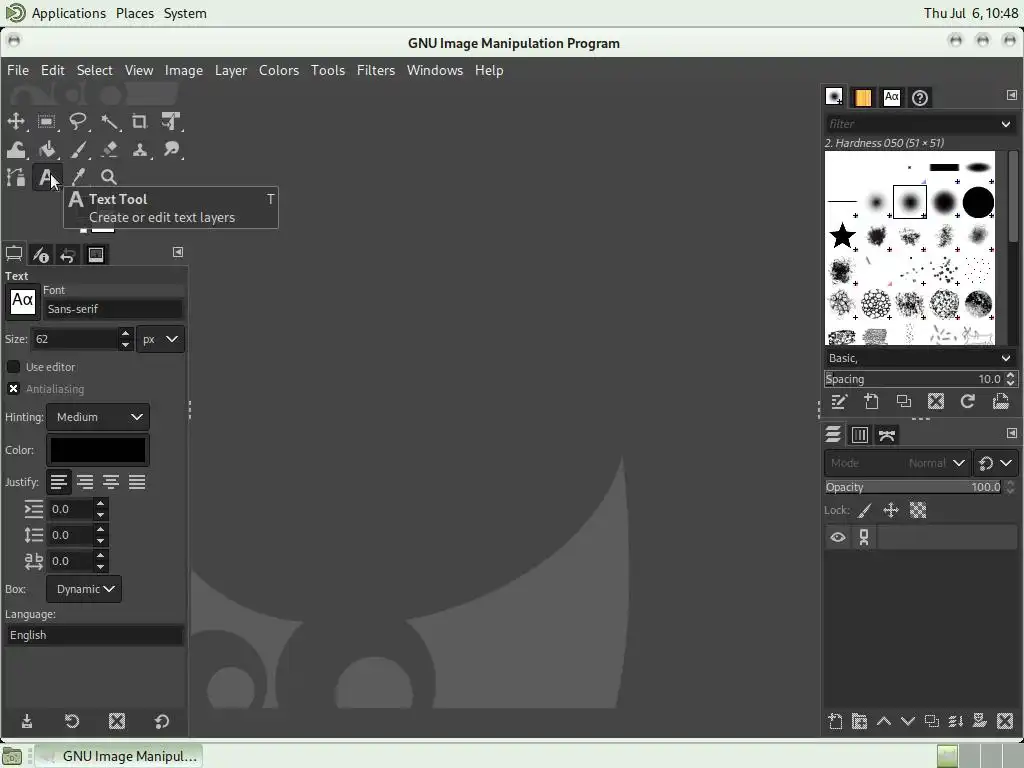The width and height of the screenshot is (1024, 768).
Task: Toggle lock position and size
Action: pyautogui.click(x=891, y=510)
